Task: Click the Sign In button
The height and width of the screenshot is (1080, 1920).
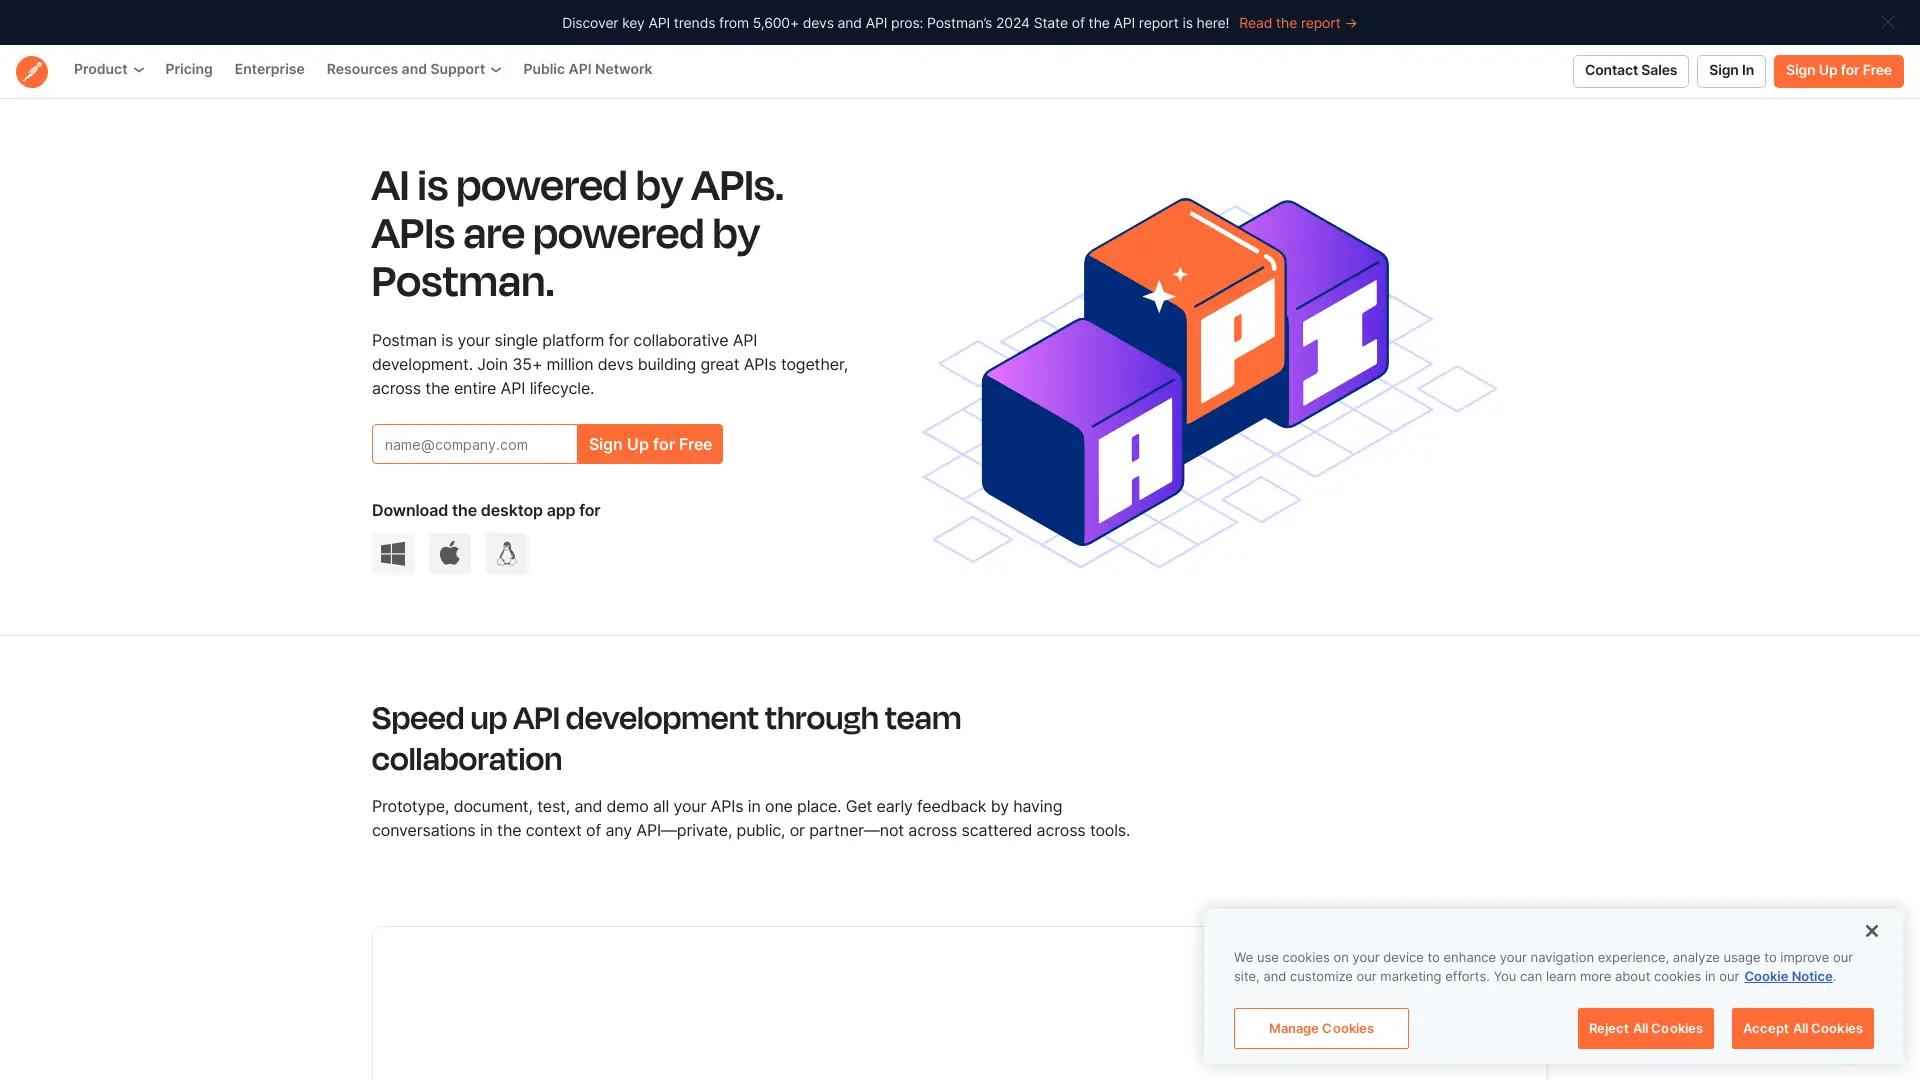Action: tap(1730, 71)
